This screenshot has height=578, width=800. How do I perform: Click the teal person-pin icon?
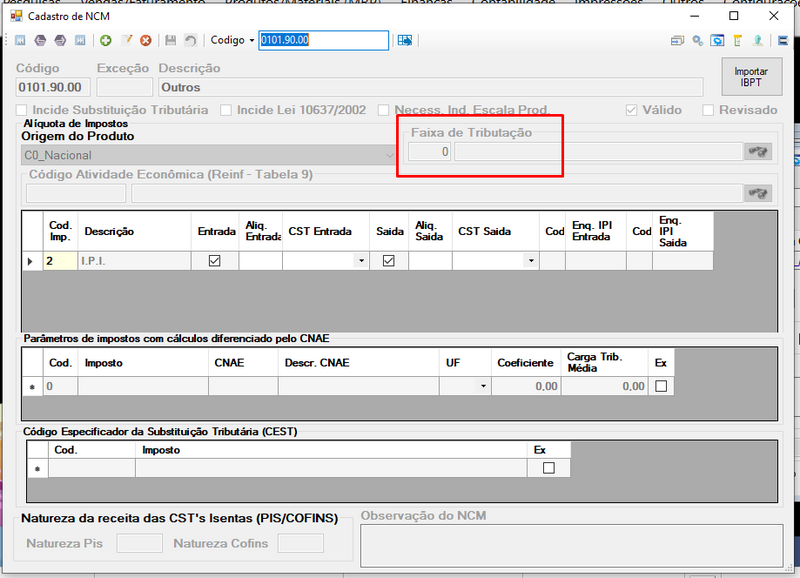[x=758, y=40]
